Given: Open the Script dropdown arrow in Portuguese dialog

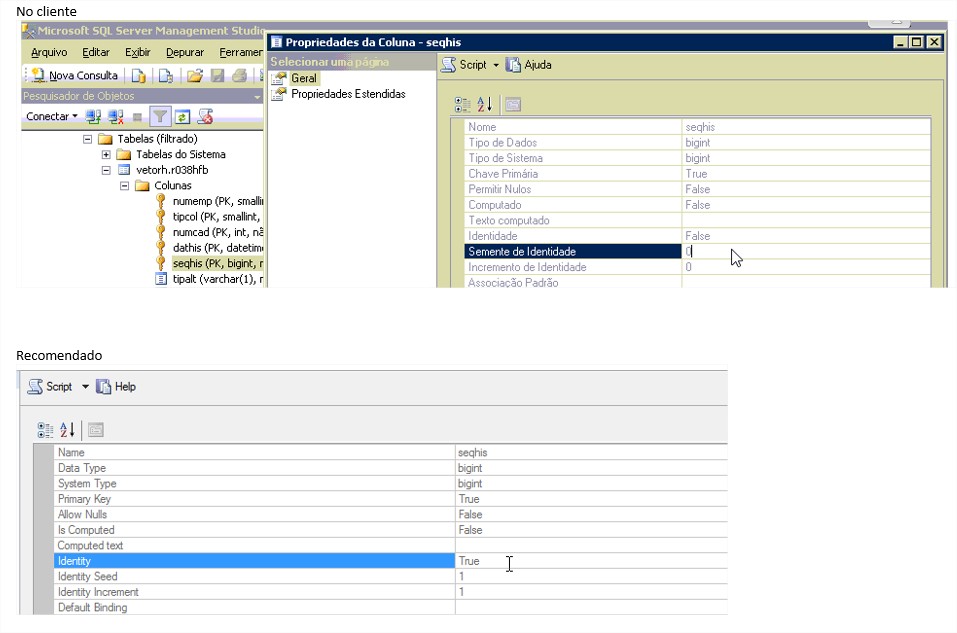Looking at the screenshot, I should coord(495,65).
